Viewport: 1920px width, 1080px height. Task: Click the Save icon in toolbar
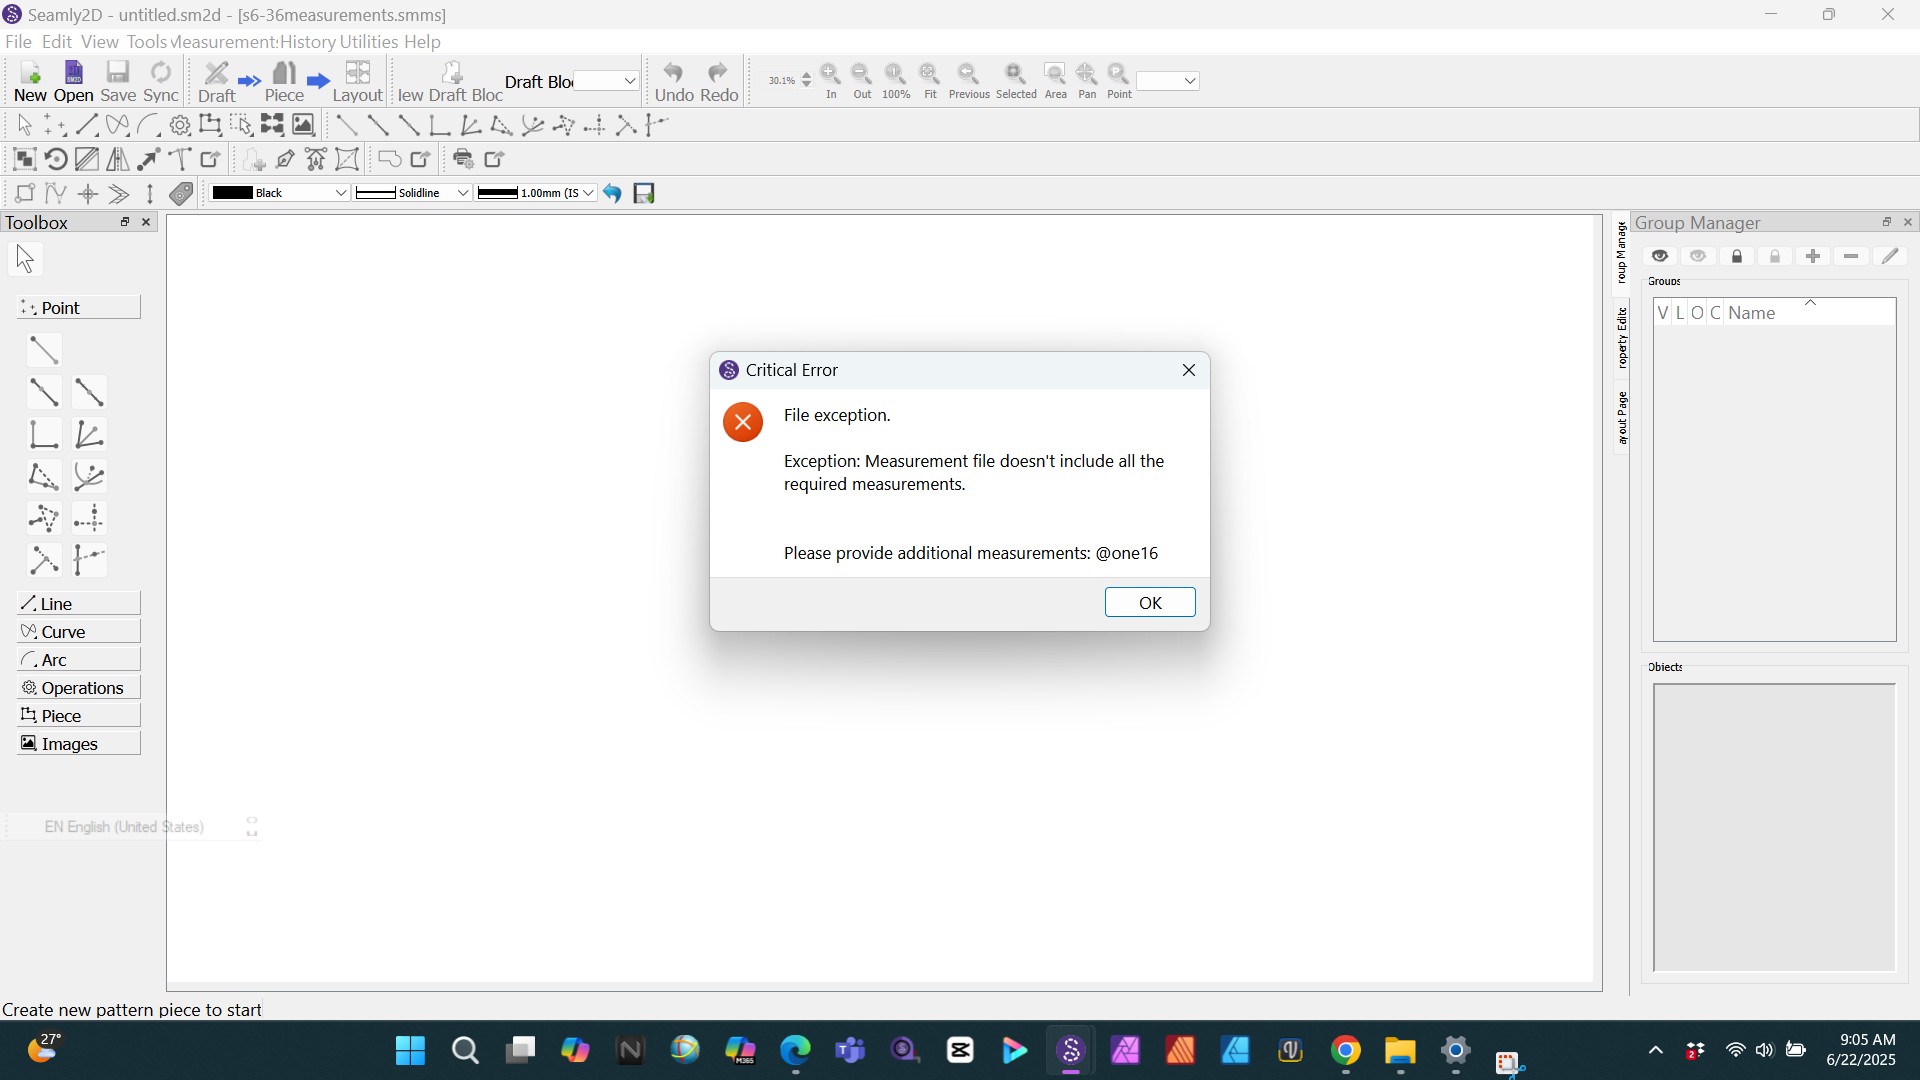[x=118, y=81]
